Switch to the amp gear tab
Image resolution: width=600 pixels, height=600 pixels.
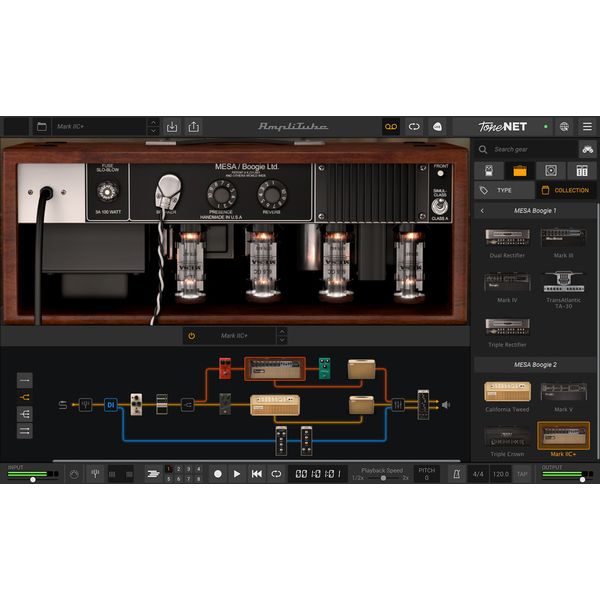coord(520,171)
